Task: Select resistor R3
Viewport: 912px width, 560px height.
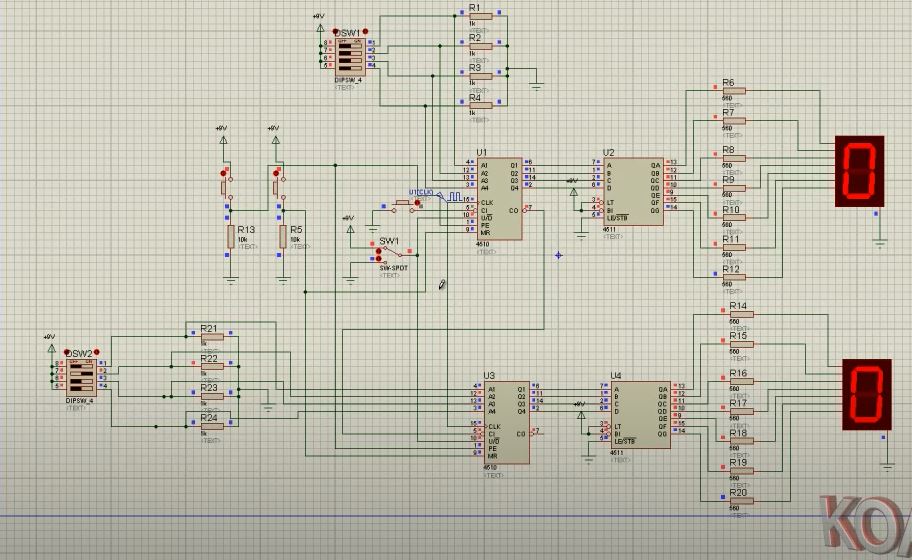Action: 480,76
